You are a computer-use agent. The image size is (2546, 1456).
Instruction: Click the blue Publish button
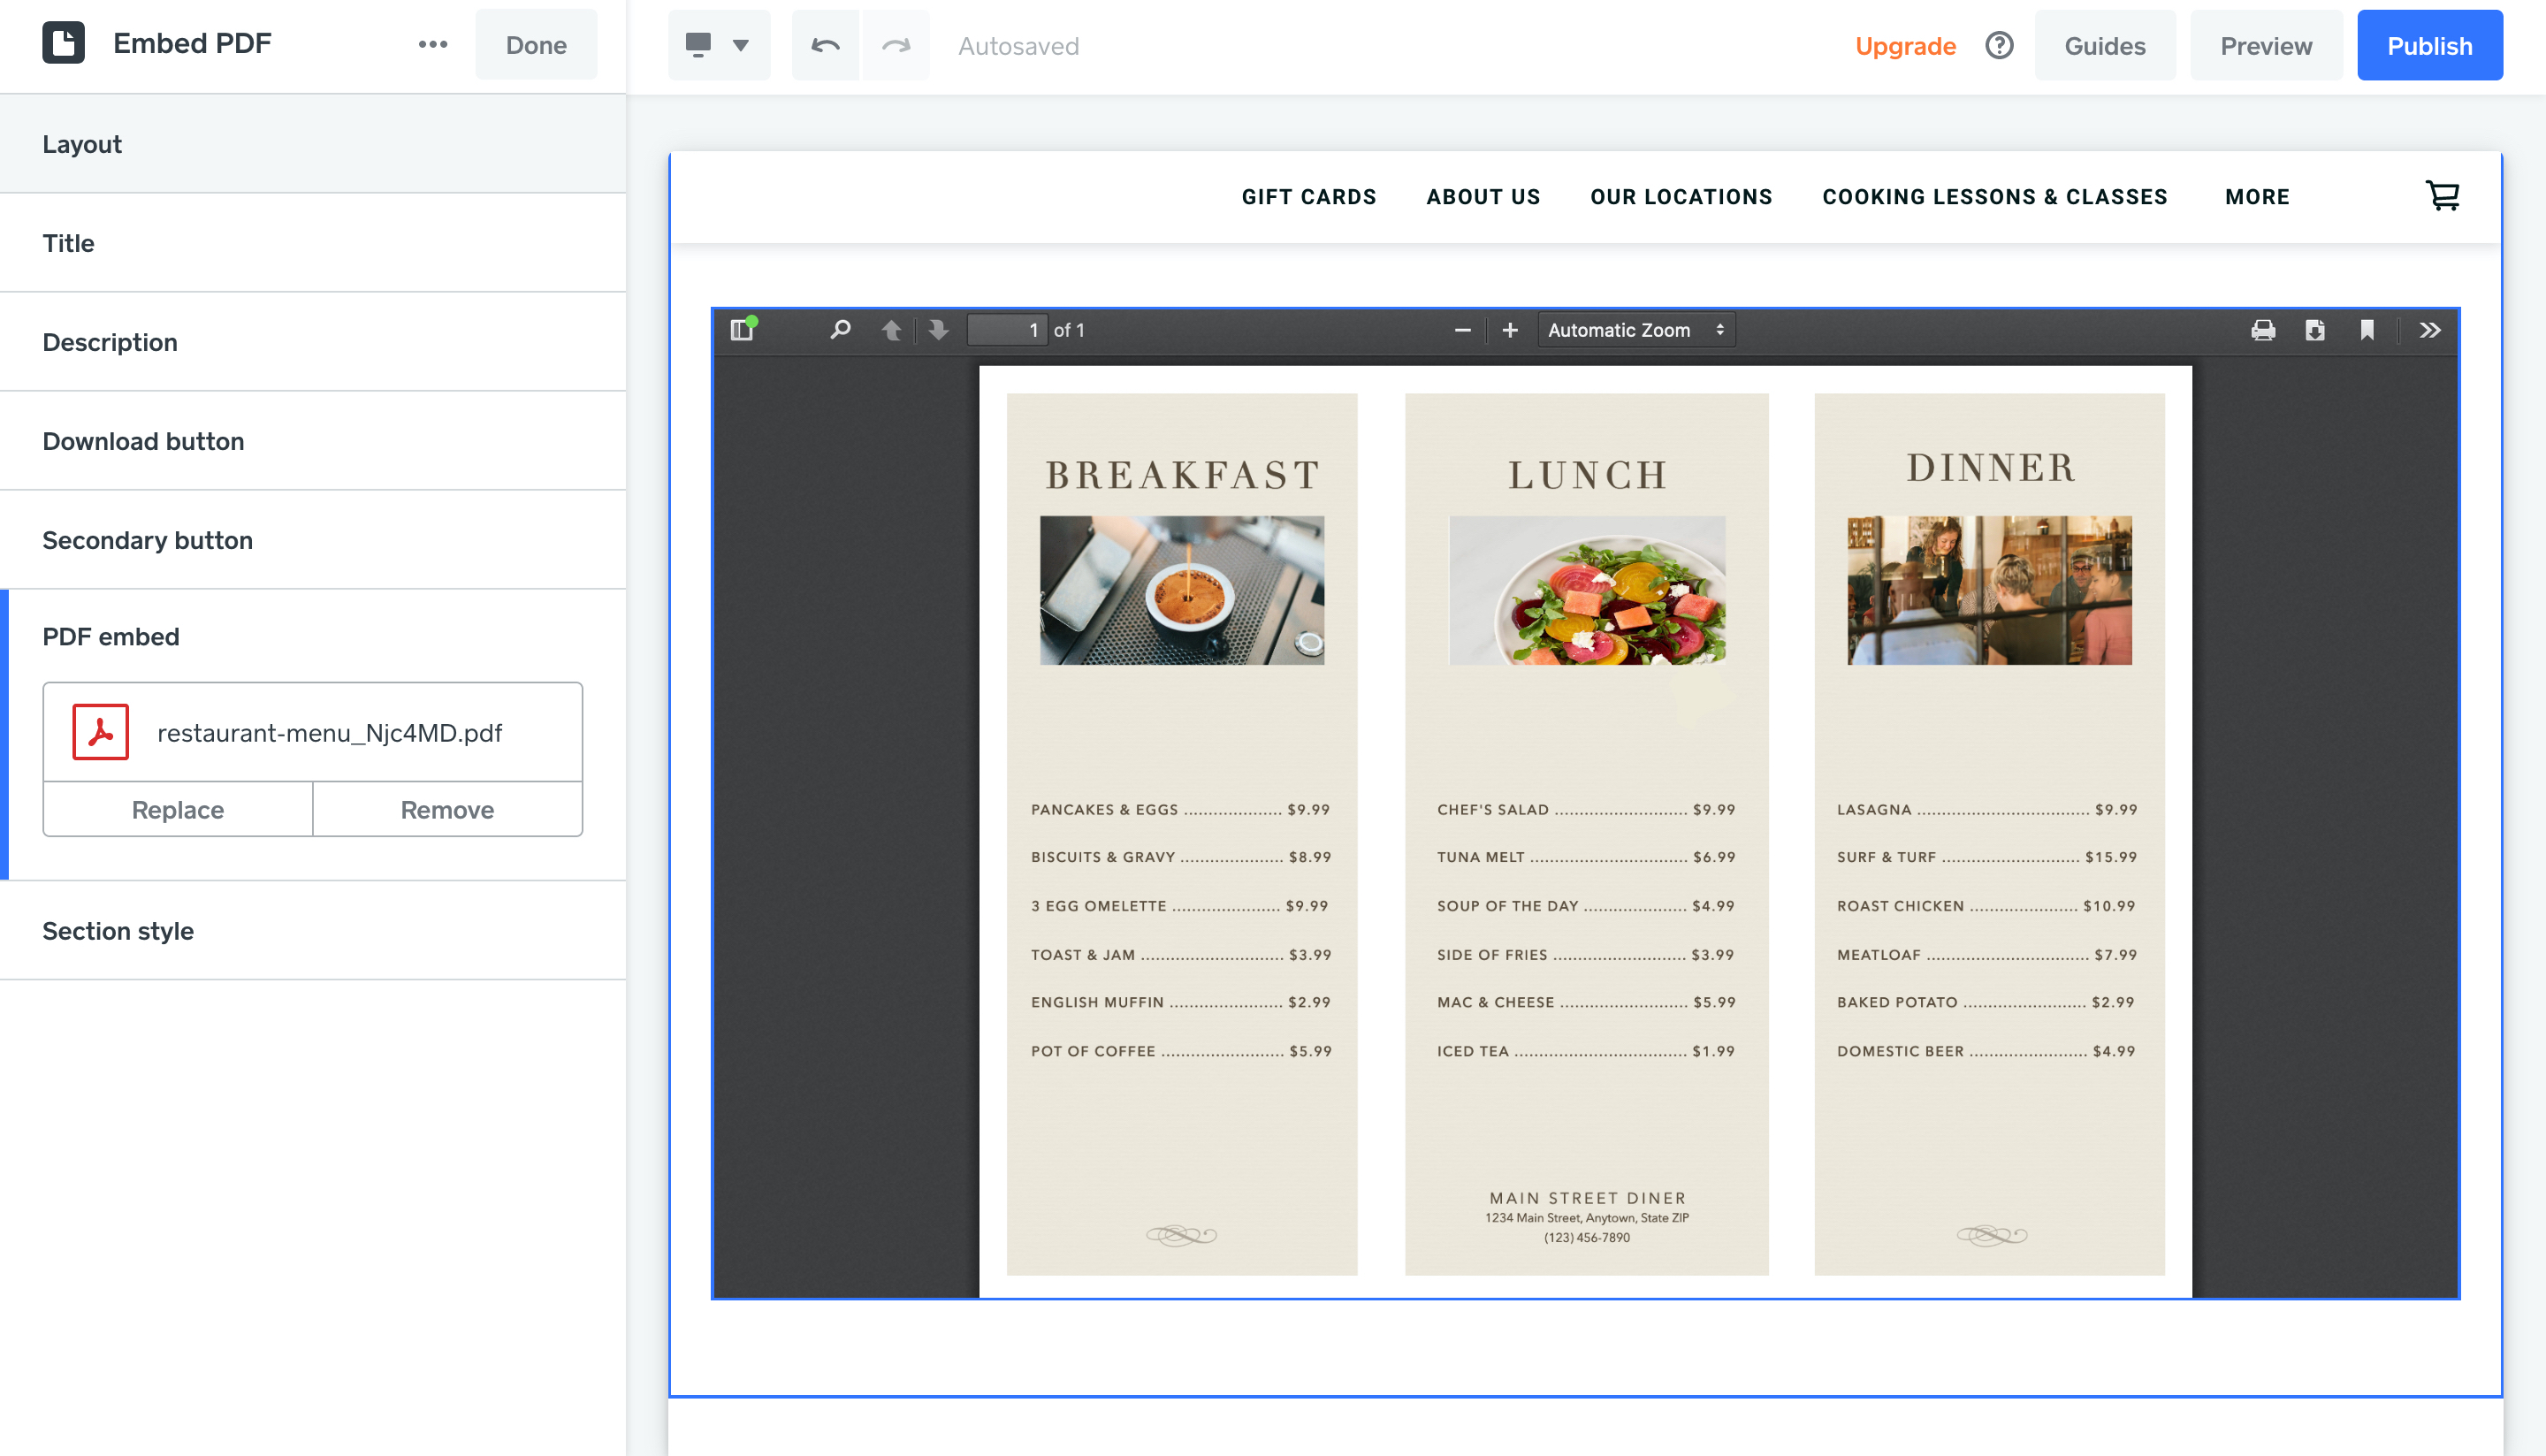[2429, 46]
